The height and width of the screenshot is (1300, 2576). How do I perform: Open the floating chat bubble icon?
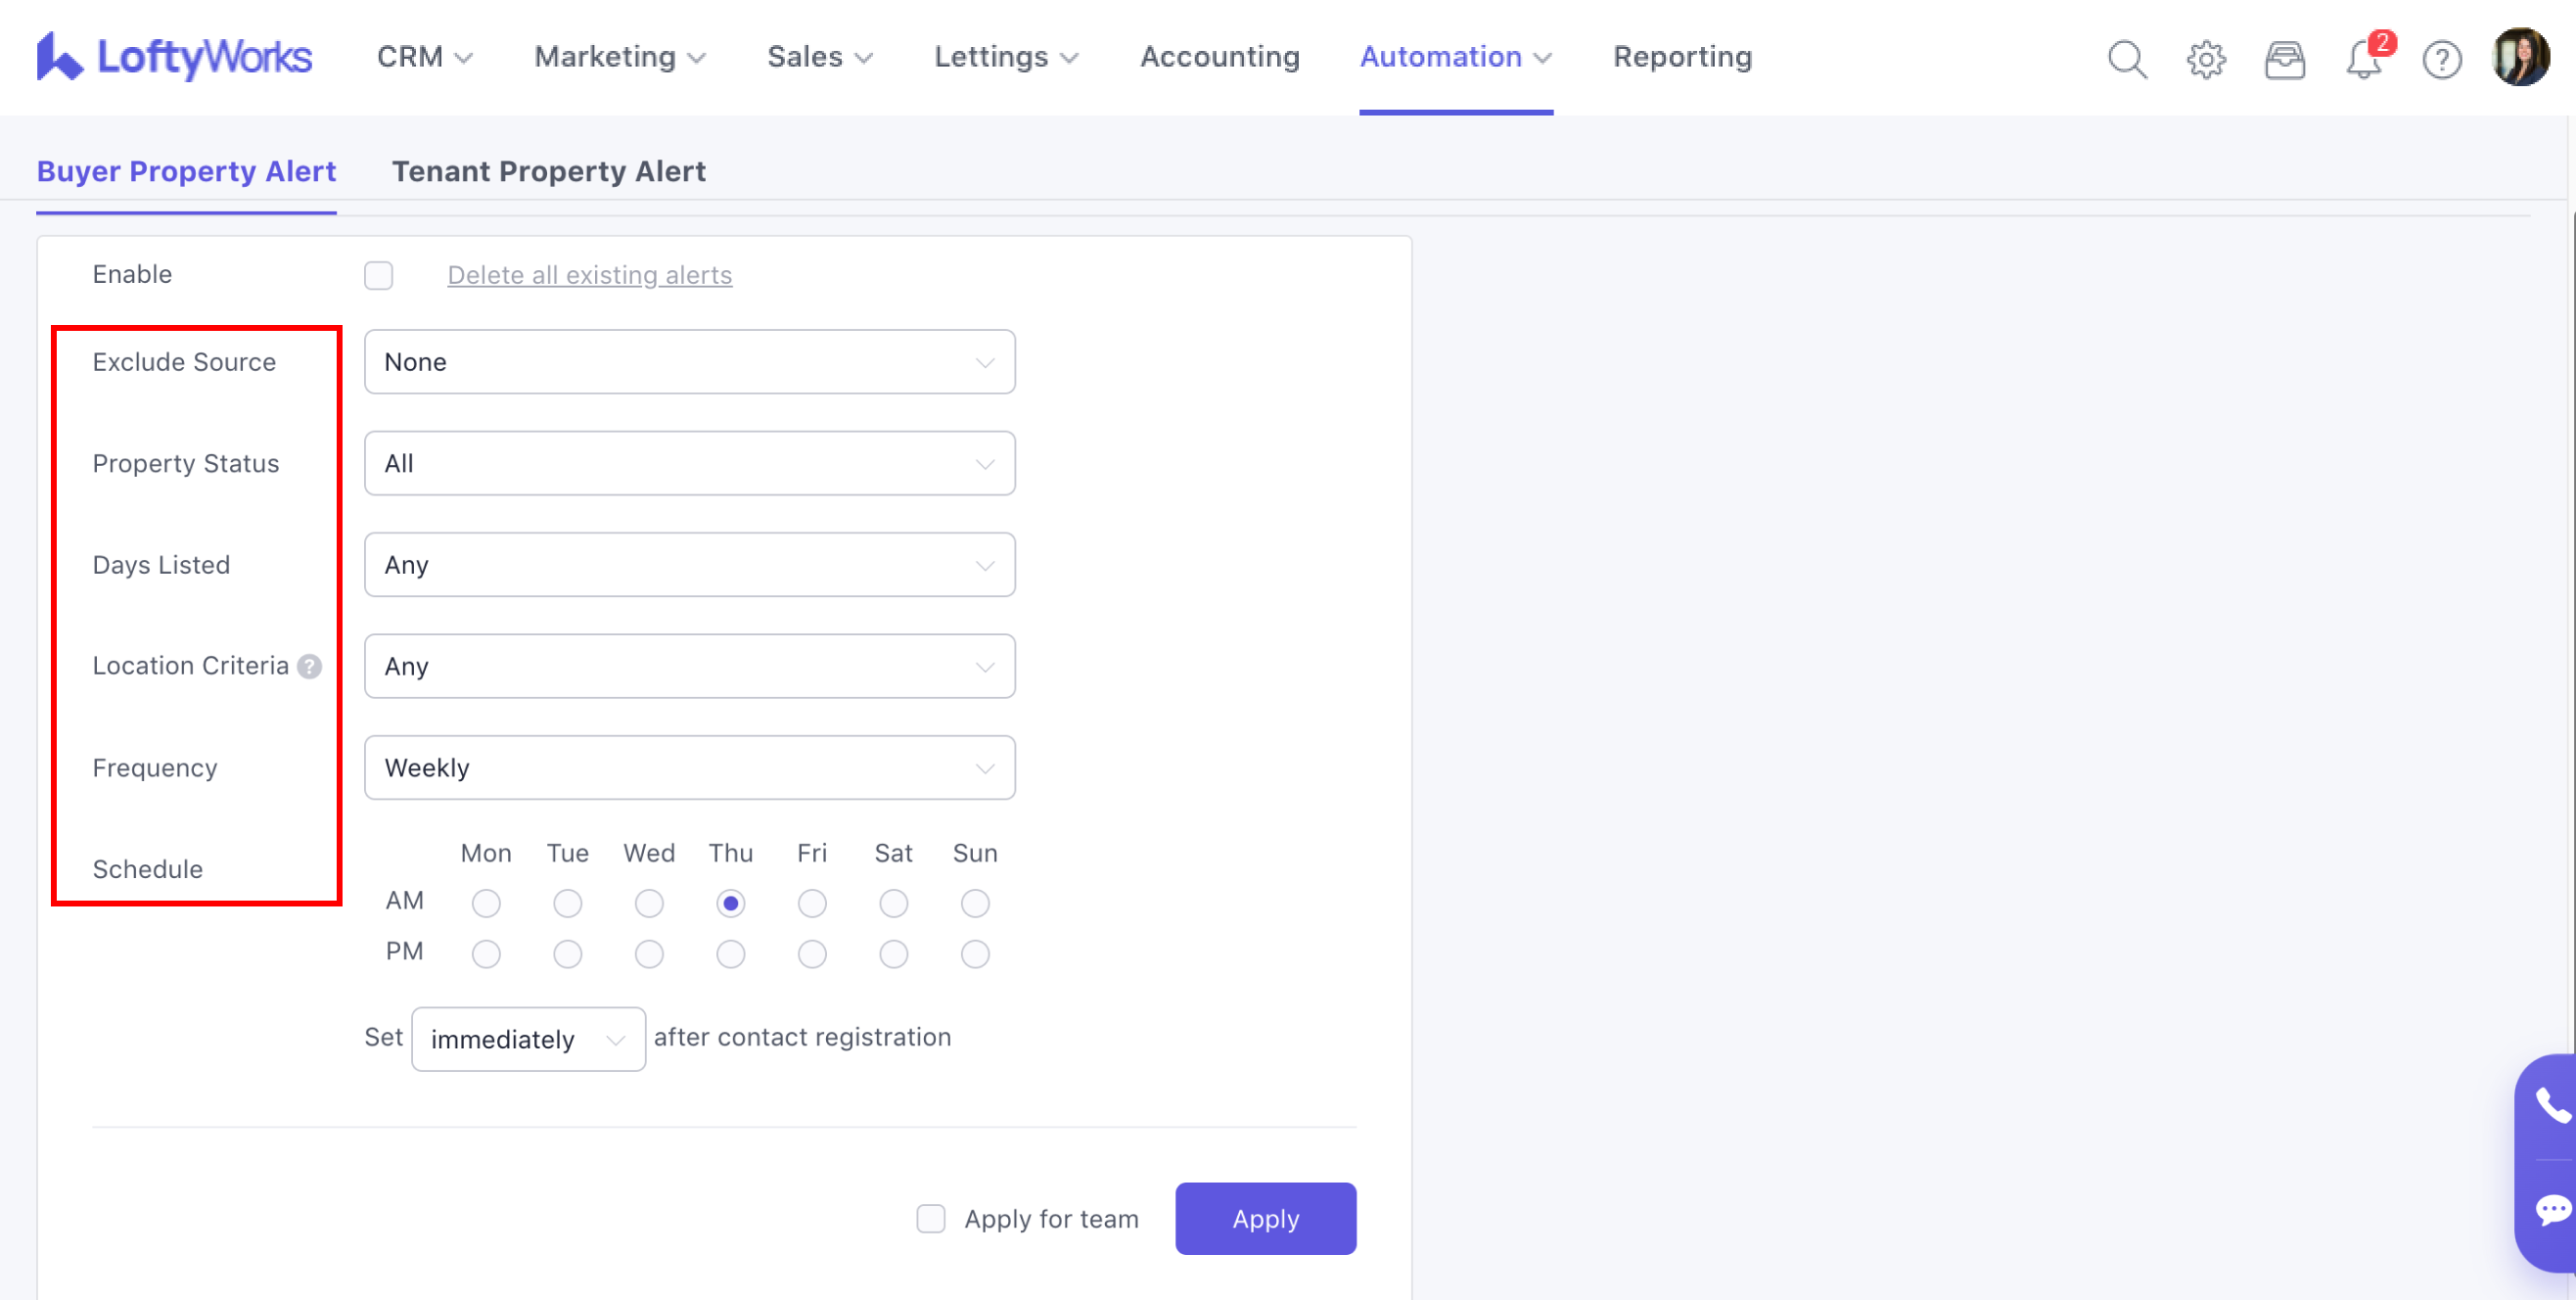pyautogui.click(x=2552, y=1210)
